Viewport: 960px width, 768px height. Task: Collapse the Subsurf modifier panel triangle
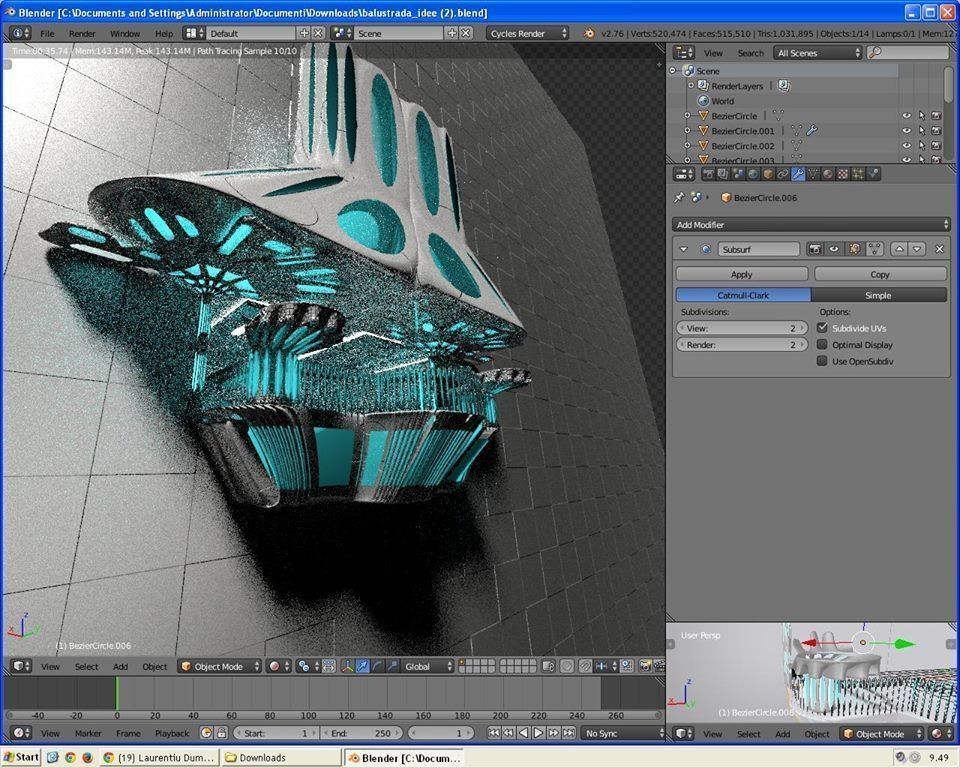click(684, 249)
